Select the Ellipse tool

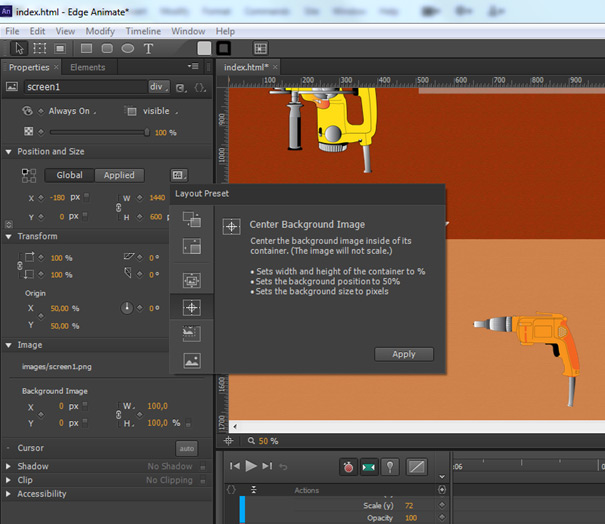127,48
